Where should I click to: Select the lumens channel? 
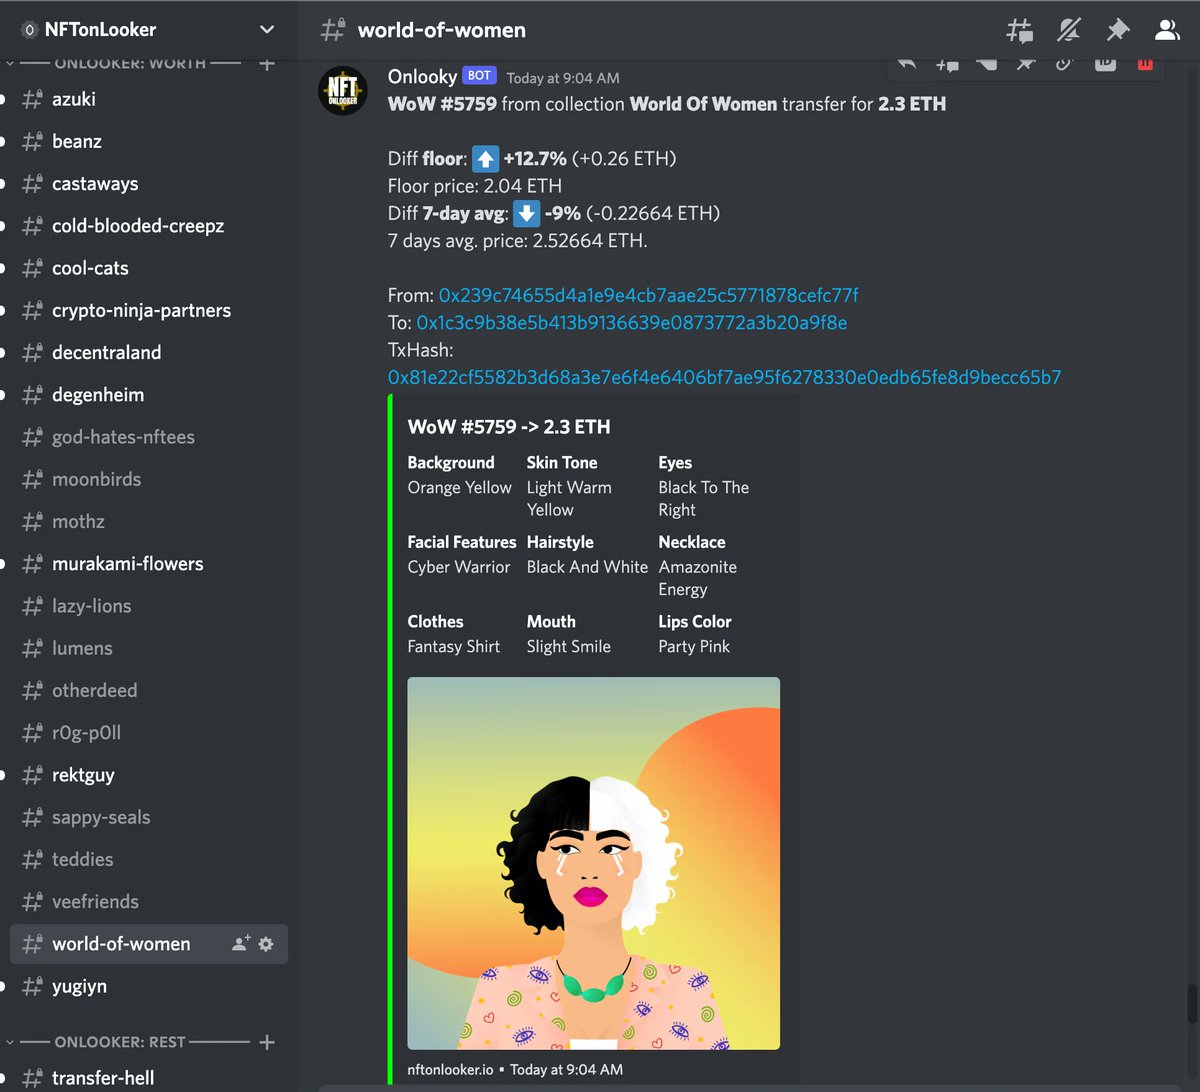click(149, 648)
